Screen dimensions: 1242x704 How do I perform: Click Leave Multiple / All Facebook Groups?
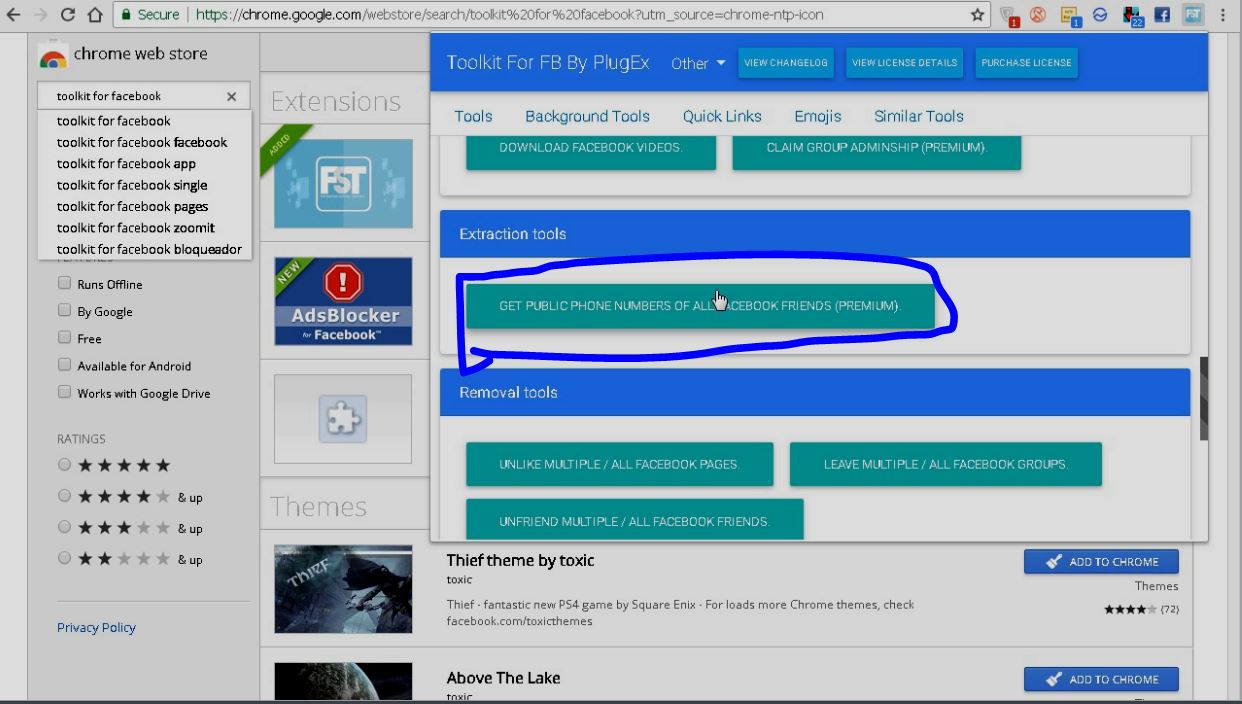tap(946, 464)
